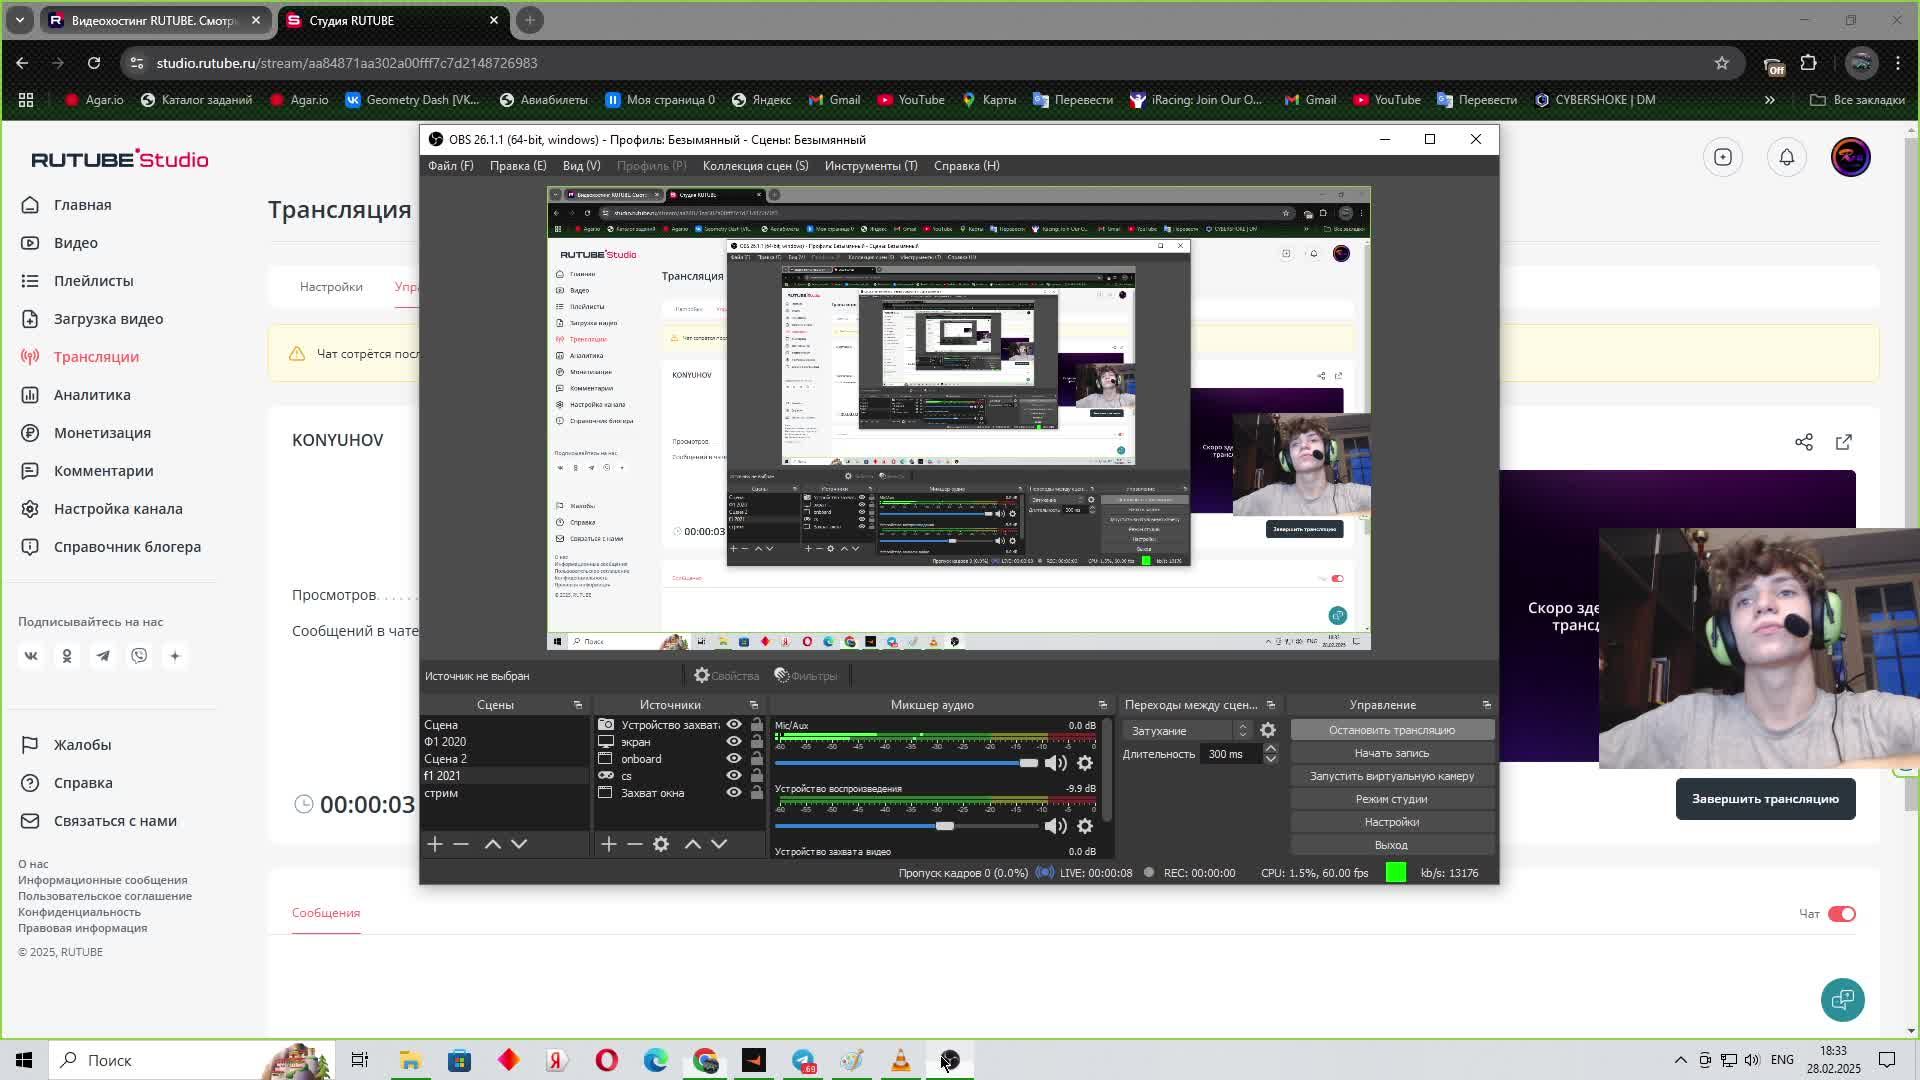Open Mic/Aux audio settings gear

click(x=1085, y=763)
